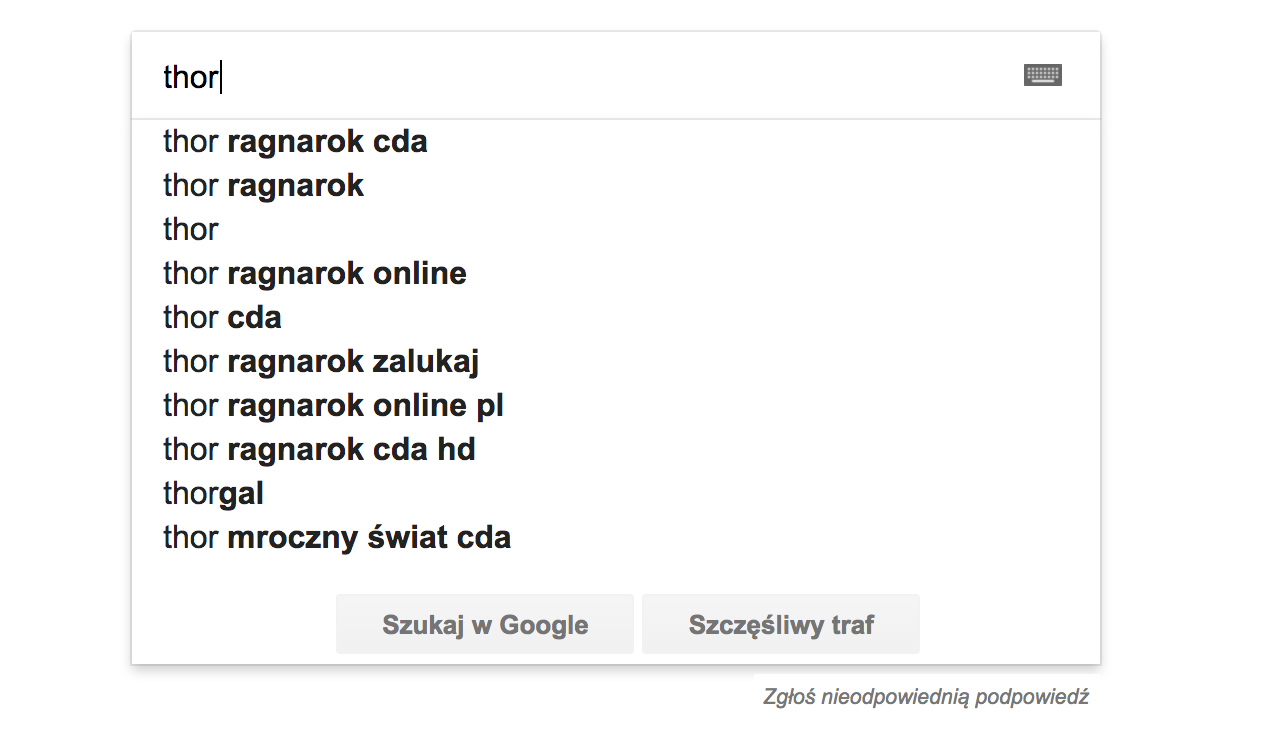
Task: Click the Google Search submit button
Action: click(484, 623)
